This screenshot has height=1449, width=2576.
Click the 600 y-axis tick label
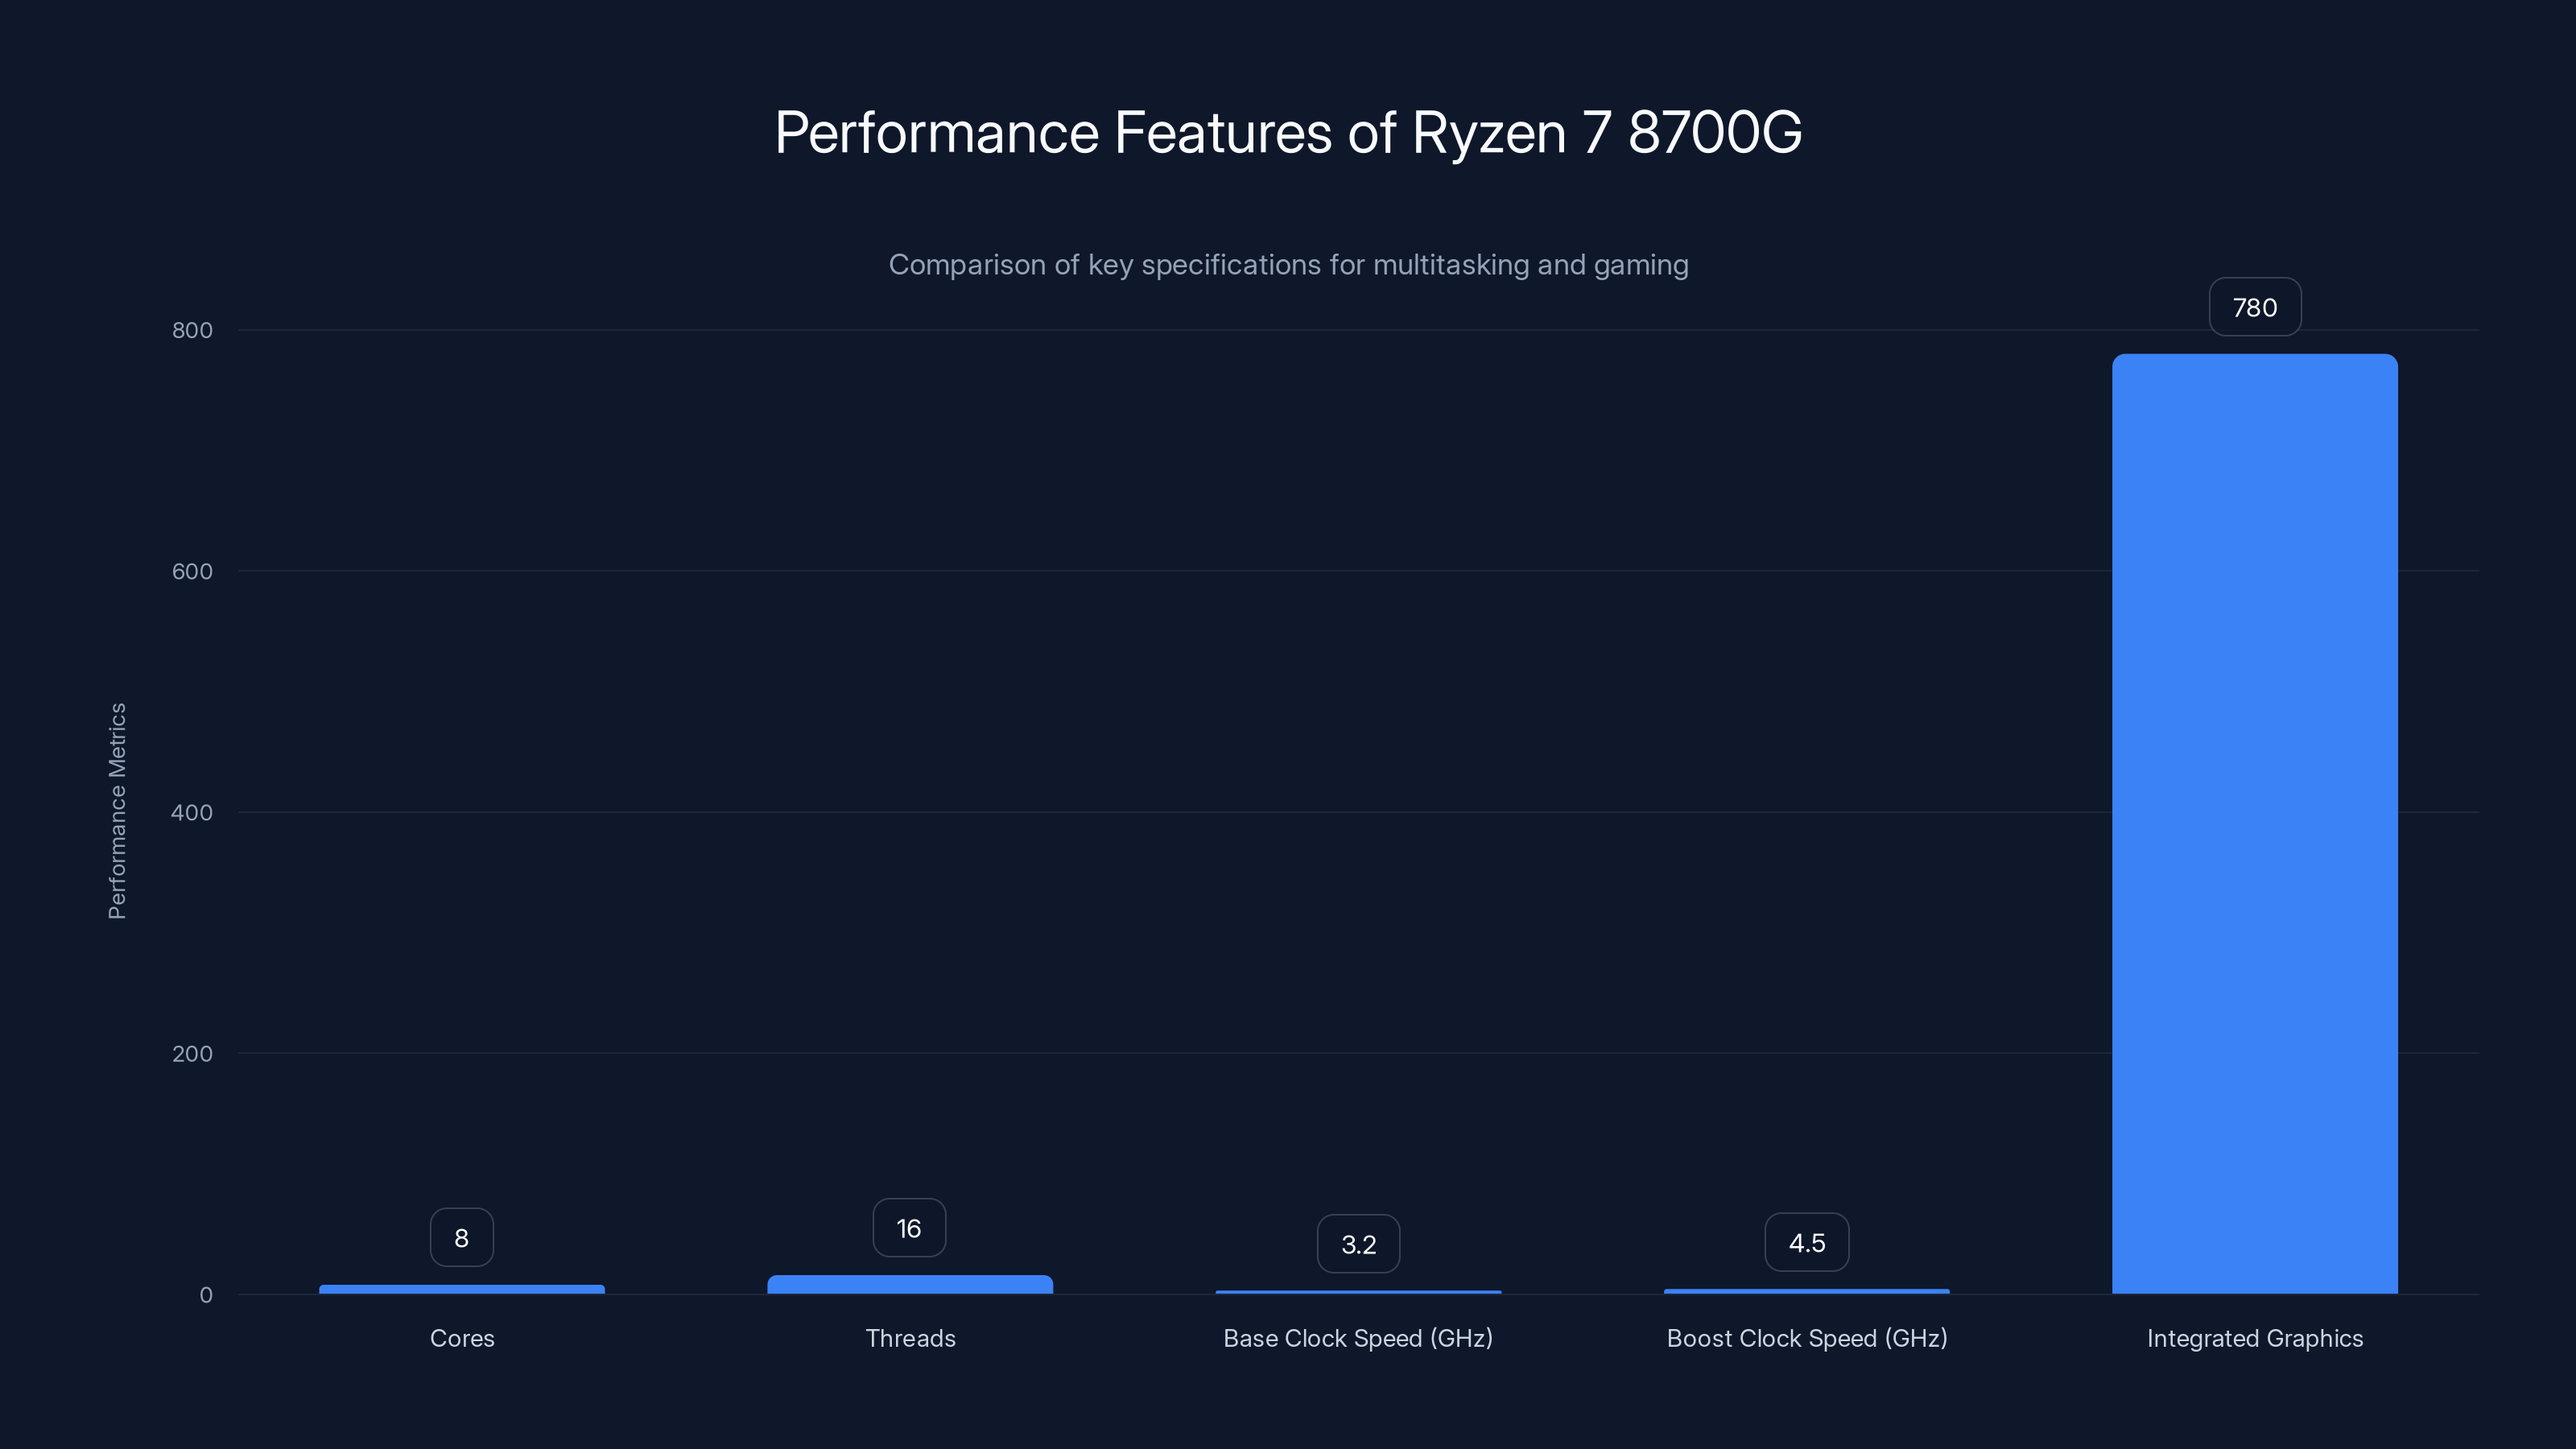[x=192, y=571]
